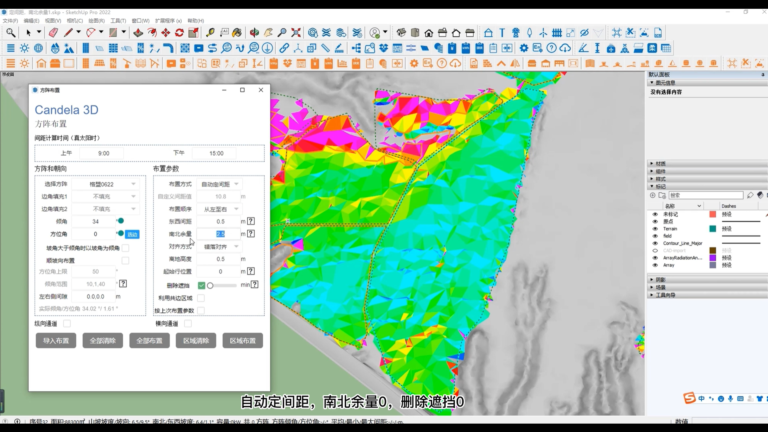
Task: Open the Extensions menu
Action: [168, 21]
